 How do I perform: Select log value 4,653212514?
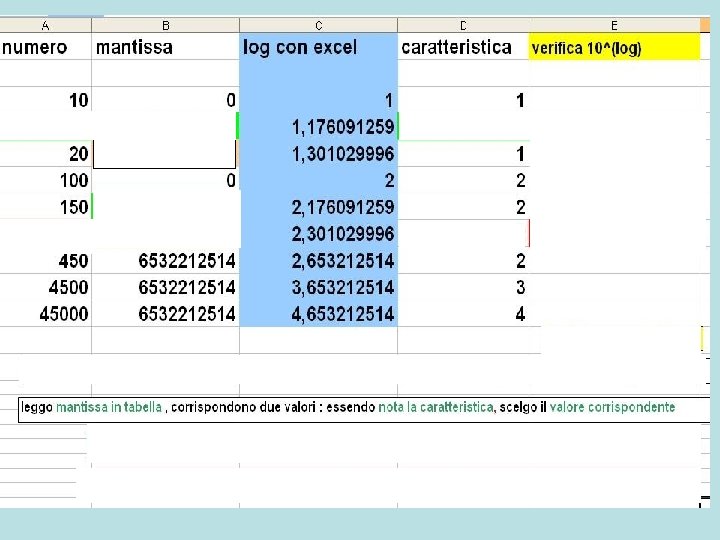tap(318, 314)
